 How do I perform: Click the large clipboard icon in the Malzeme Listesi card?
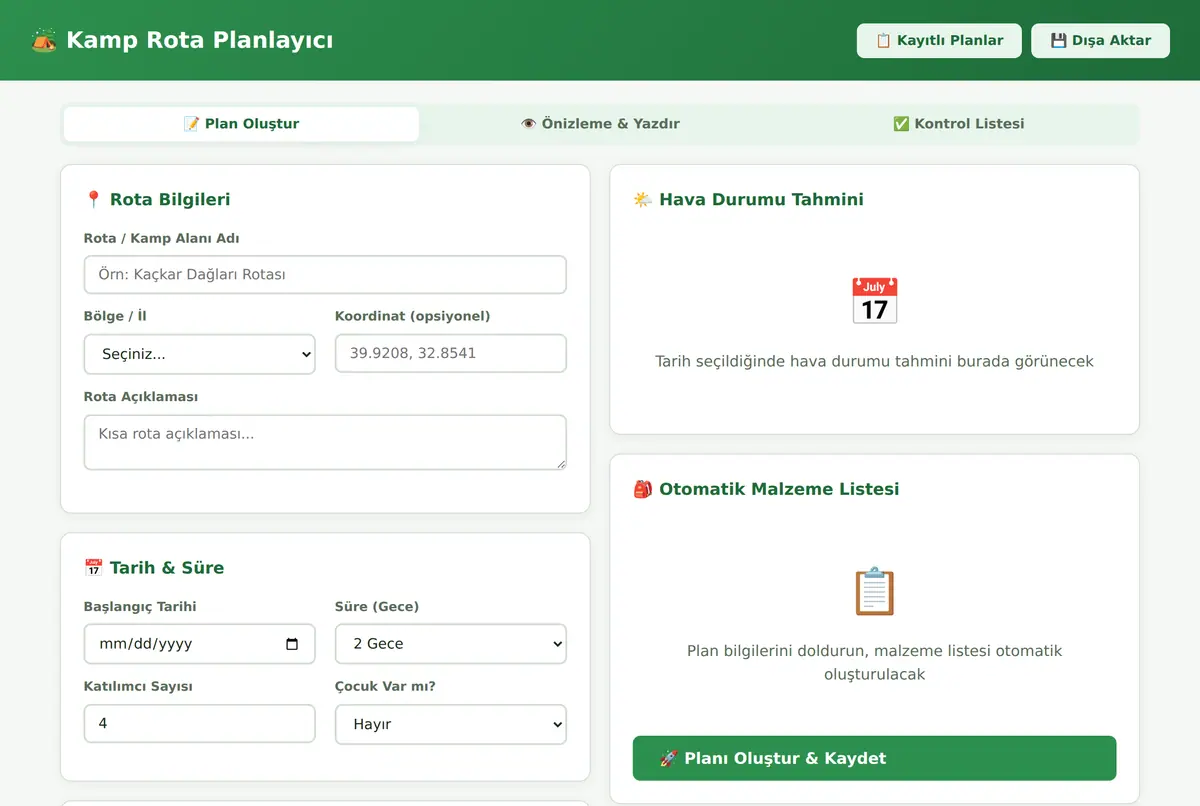pyautogui.click(x=874, y=591)
